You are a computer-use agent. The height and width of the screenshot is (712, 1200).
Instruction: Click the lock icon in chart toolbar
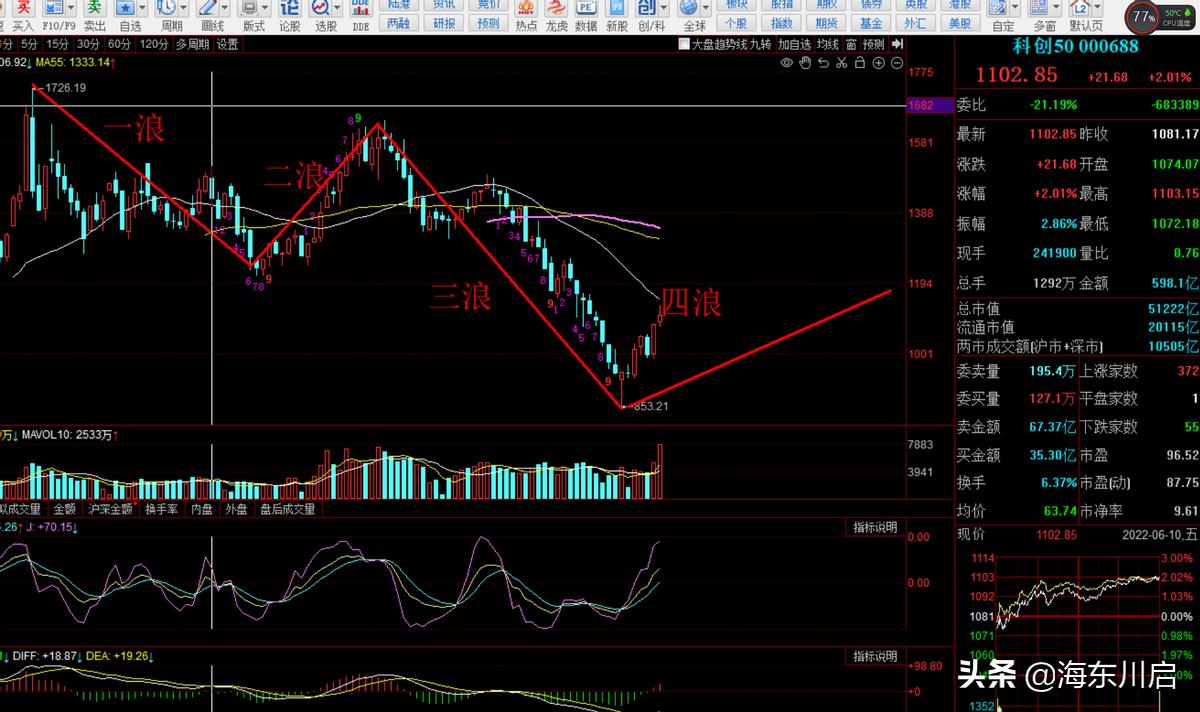(859, 63)
